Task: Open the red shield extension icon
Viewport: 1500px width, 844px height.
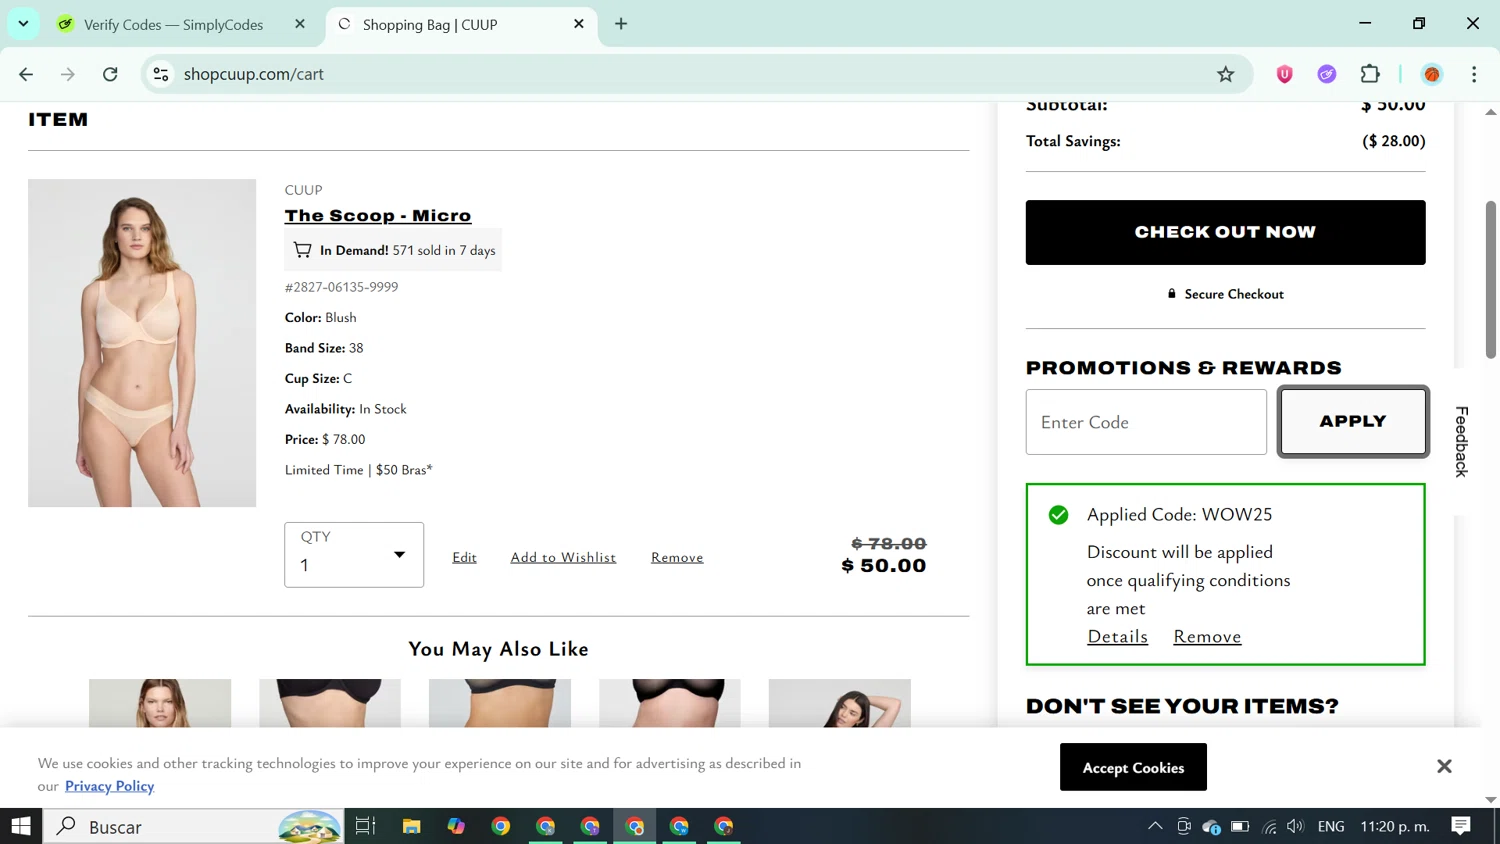Action: (1284, 74)
